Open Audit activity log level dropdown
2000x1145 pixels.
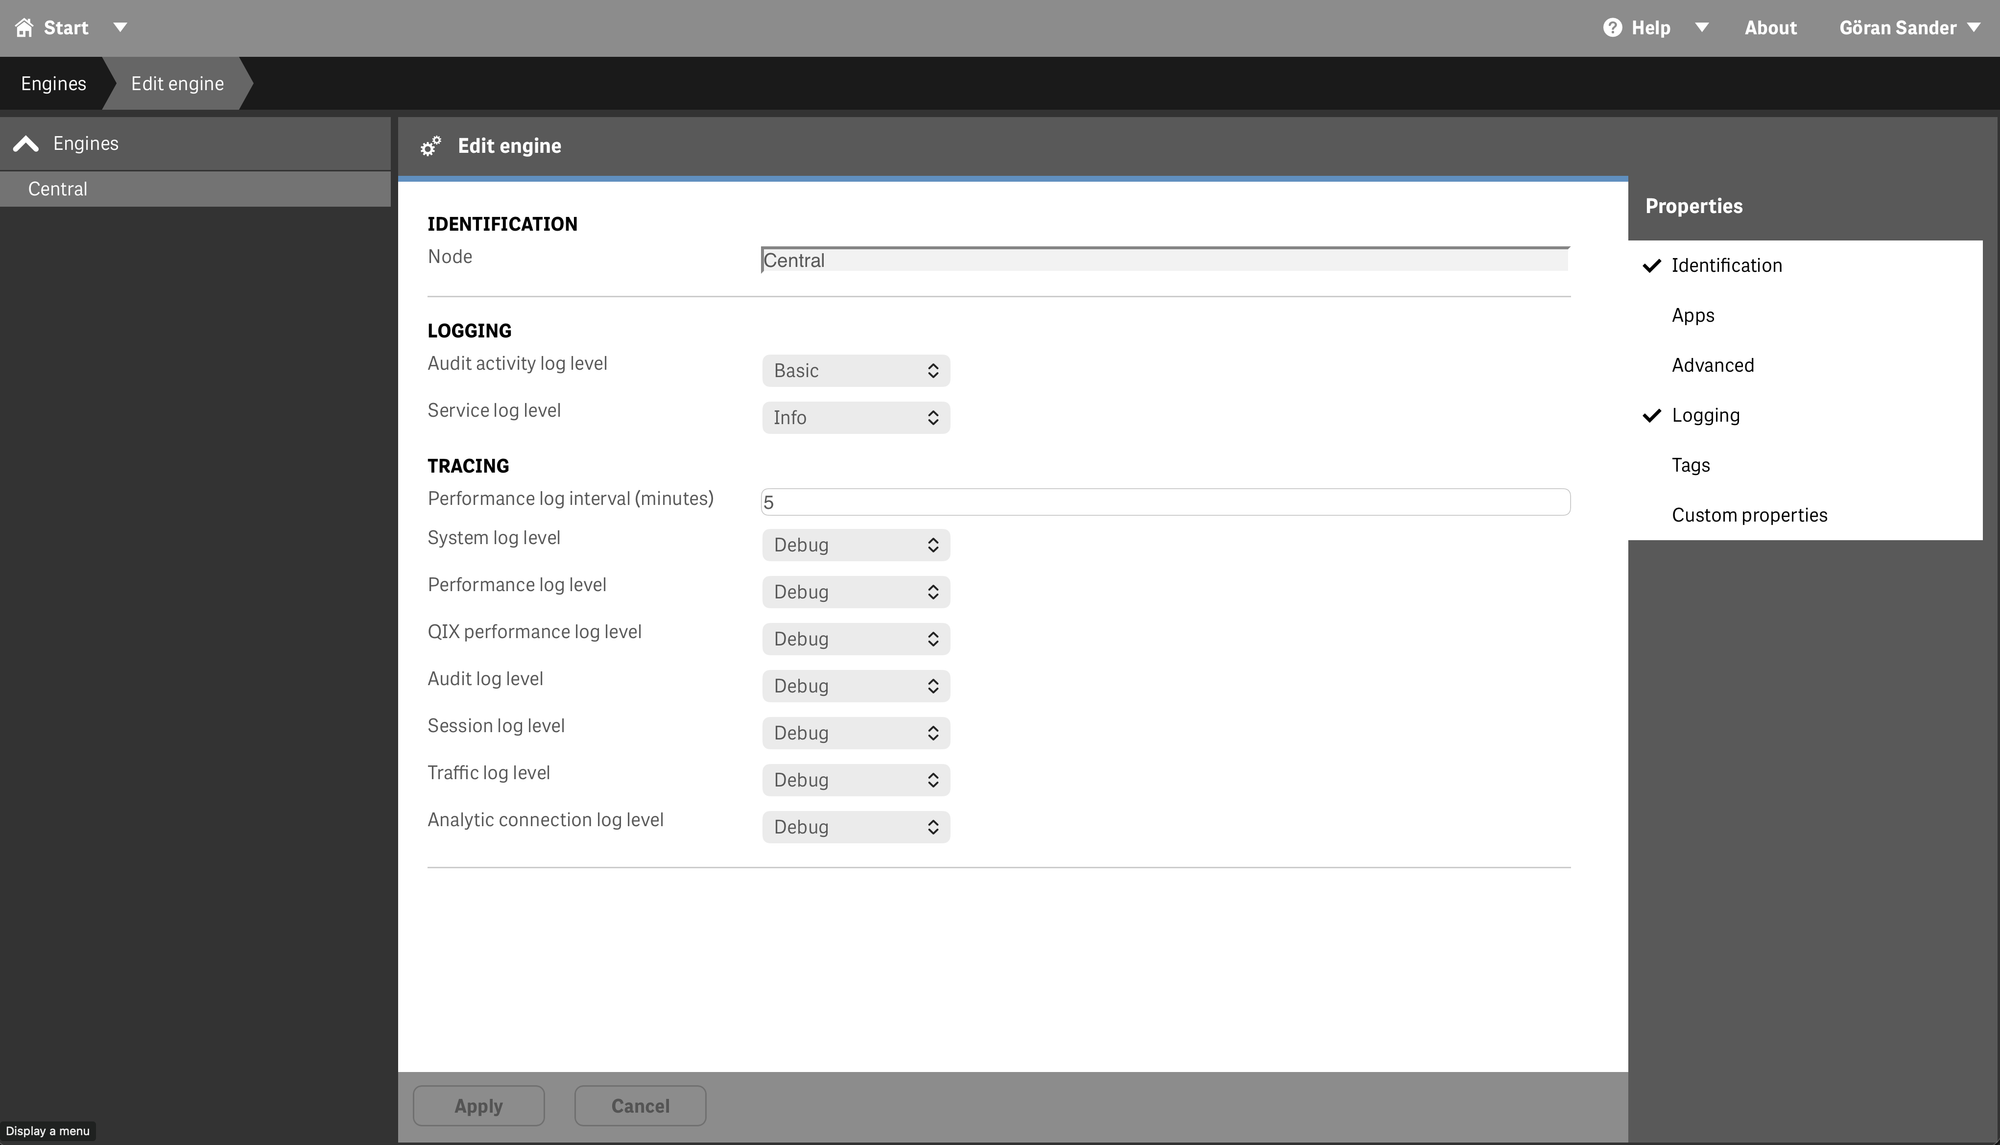click(x=856, y=371)
